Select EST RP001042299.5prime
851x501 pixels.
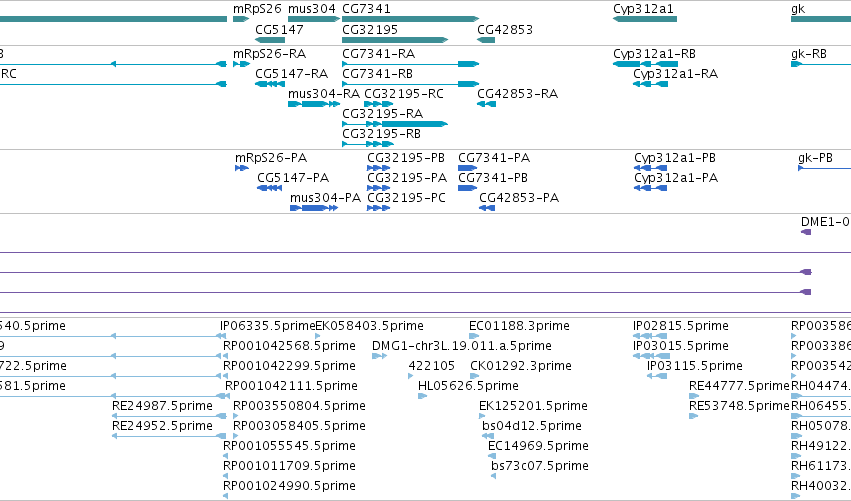click(289, 366)
